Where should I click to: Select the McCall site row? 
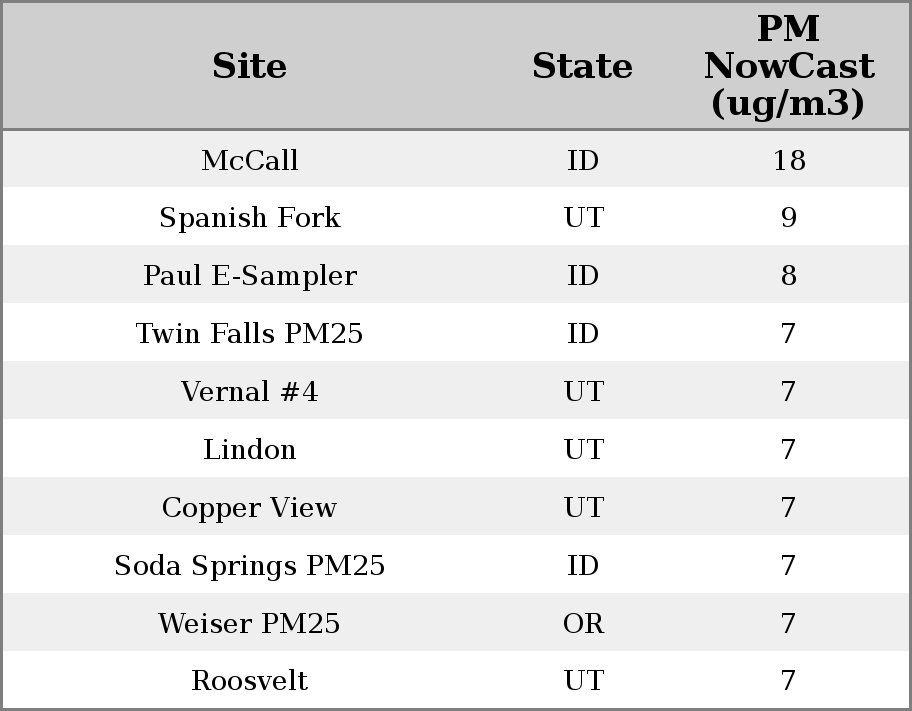[249, 160]
